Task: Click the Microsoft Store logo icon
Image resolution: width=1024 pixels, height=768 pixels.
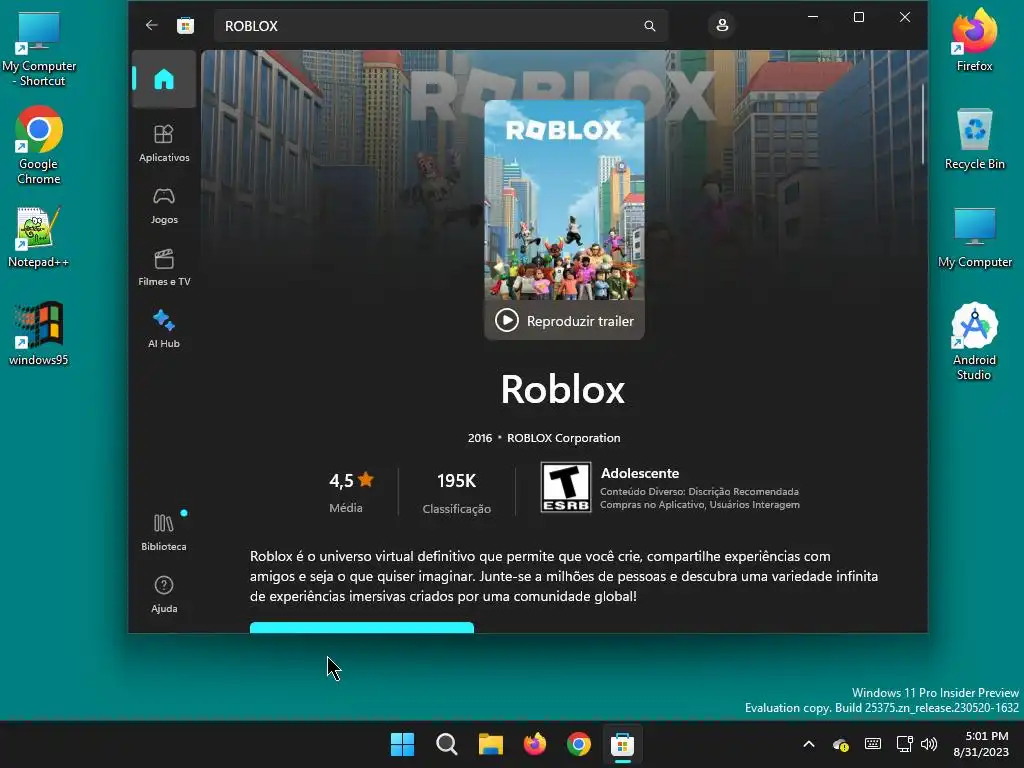Action: pos(185,25)
